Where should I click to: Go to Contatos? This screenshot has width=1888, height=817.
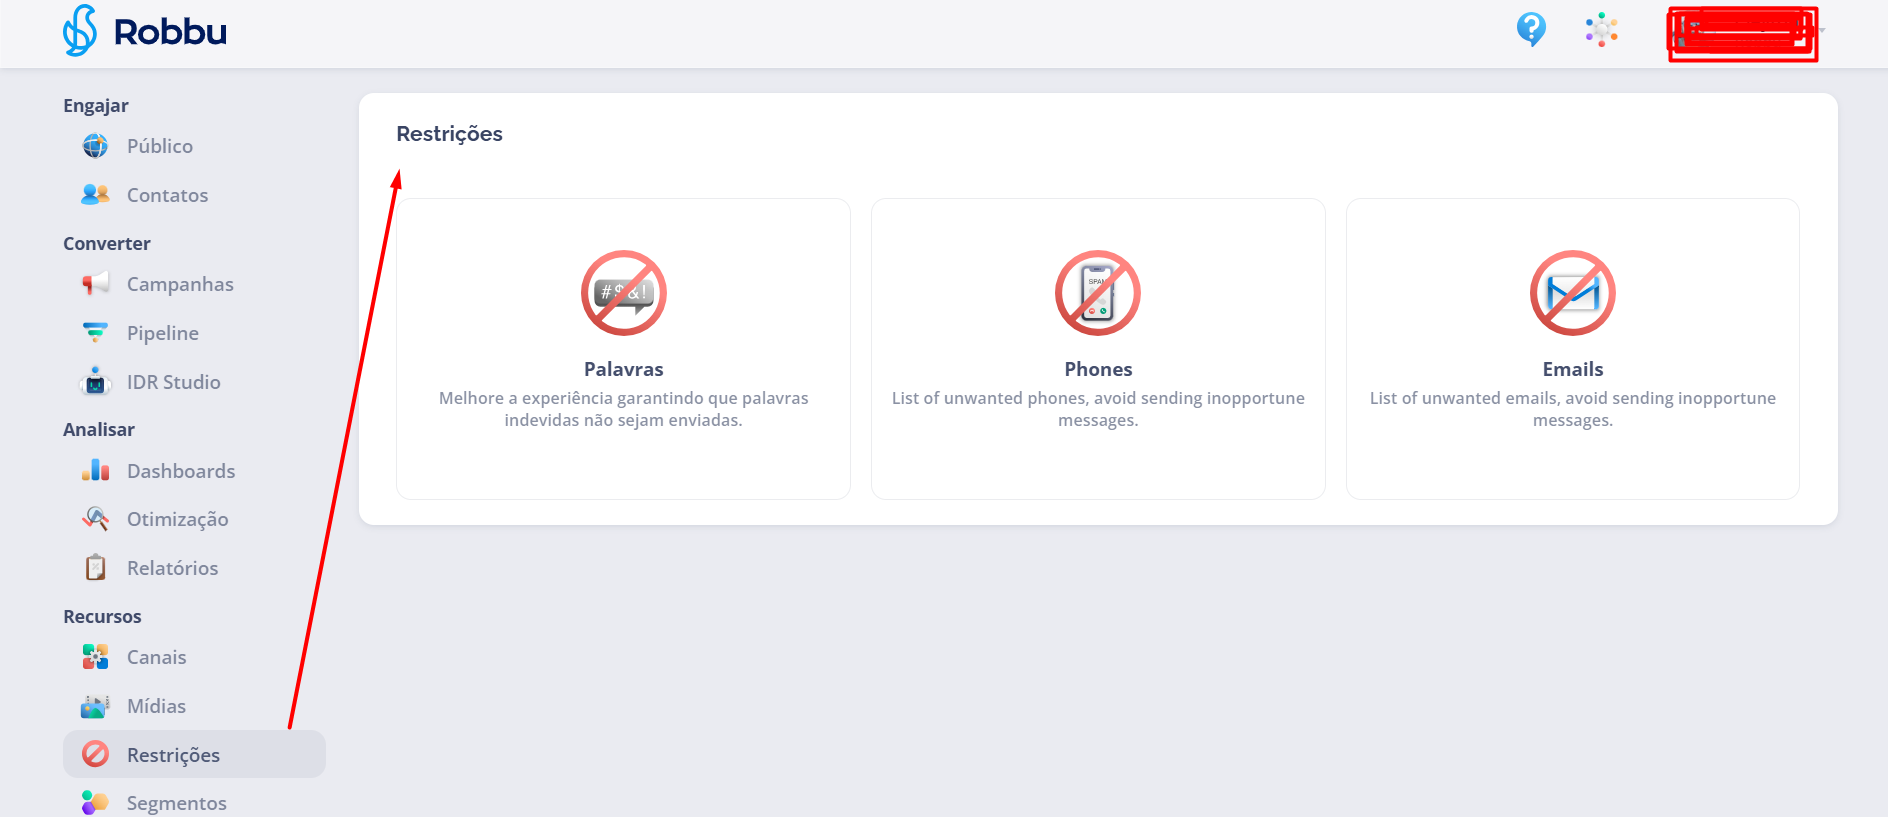tap(167, 195)
